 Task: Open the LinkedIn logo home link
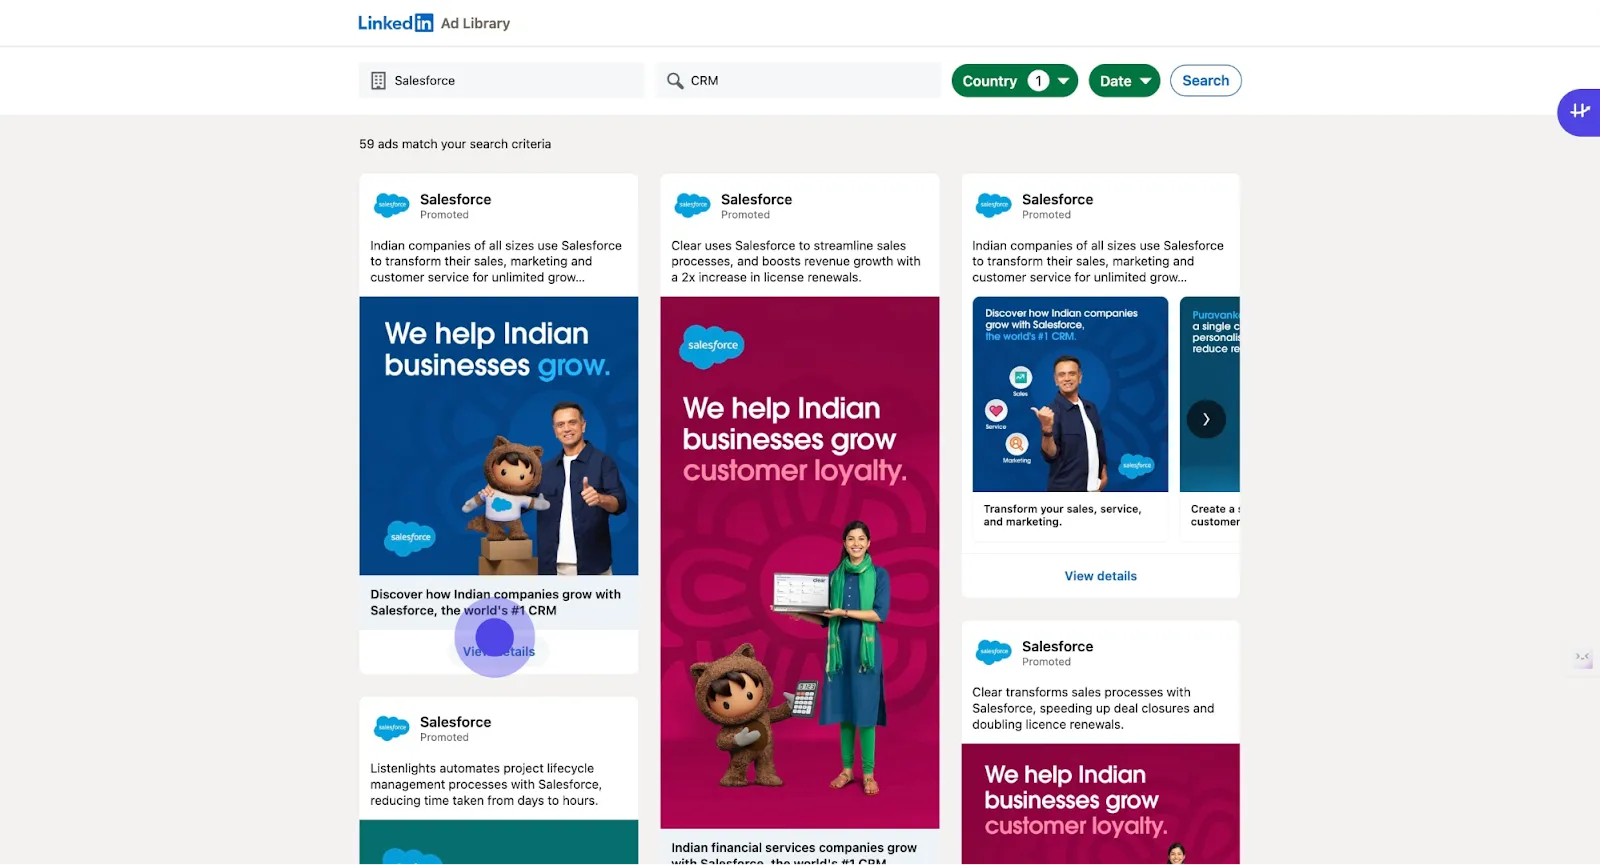tap(396, 23)
